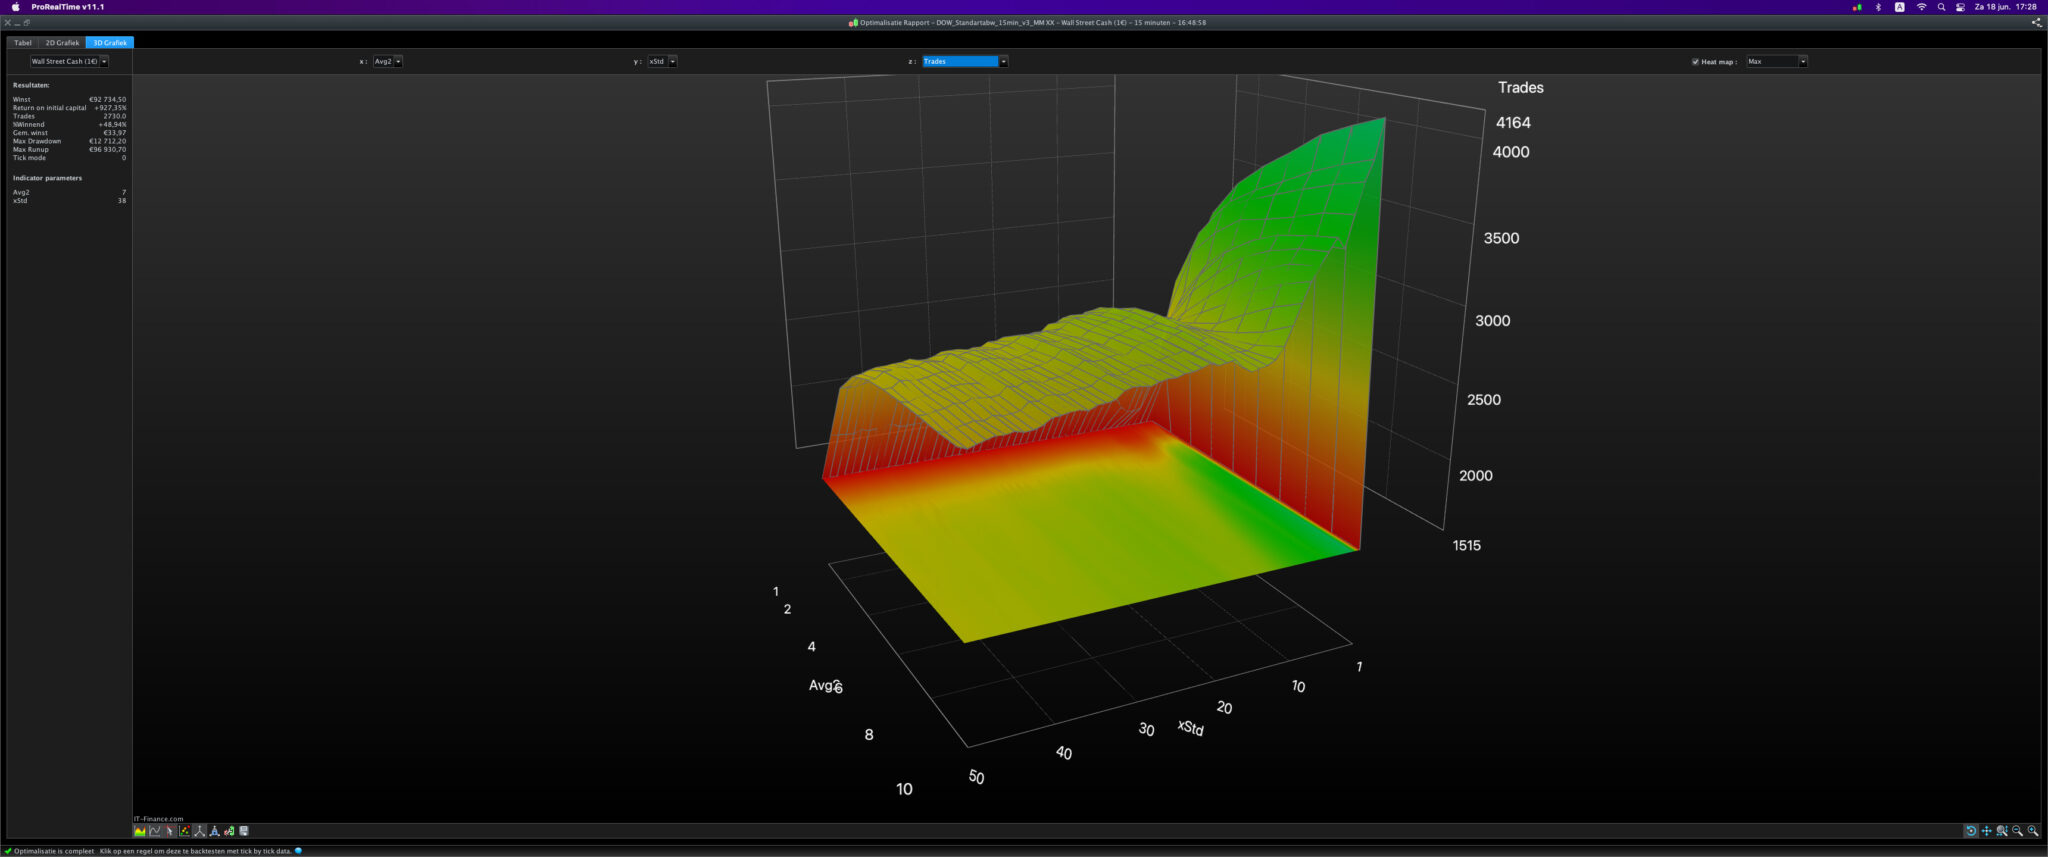Toggle the 3D axes display icon
Viewport: 2048px width, 857px height.
(200, 831)
